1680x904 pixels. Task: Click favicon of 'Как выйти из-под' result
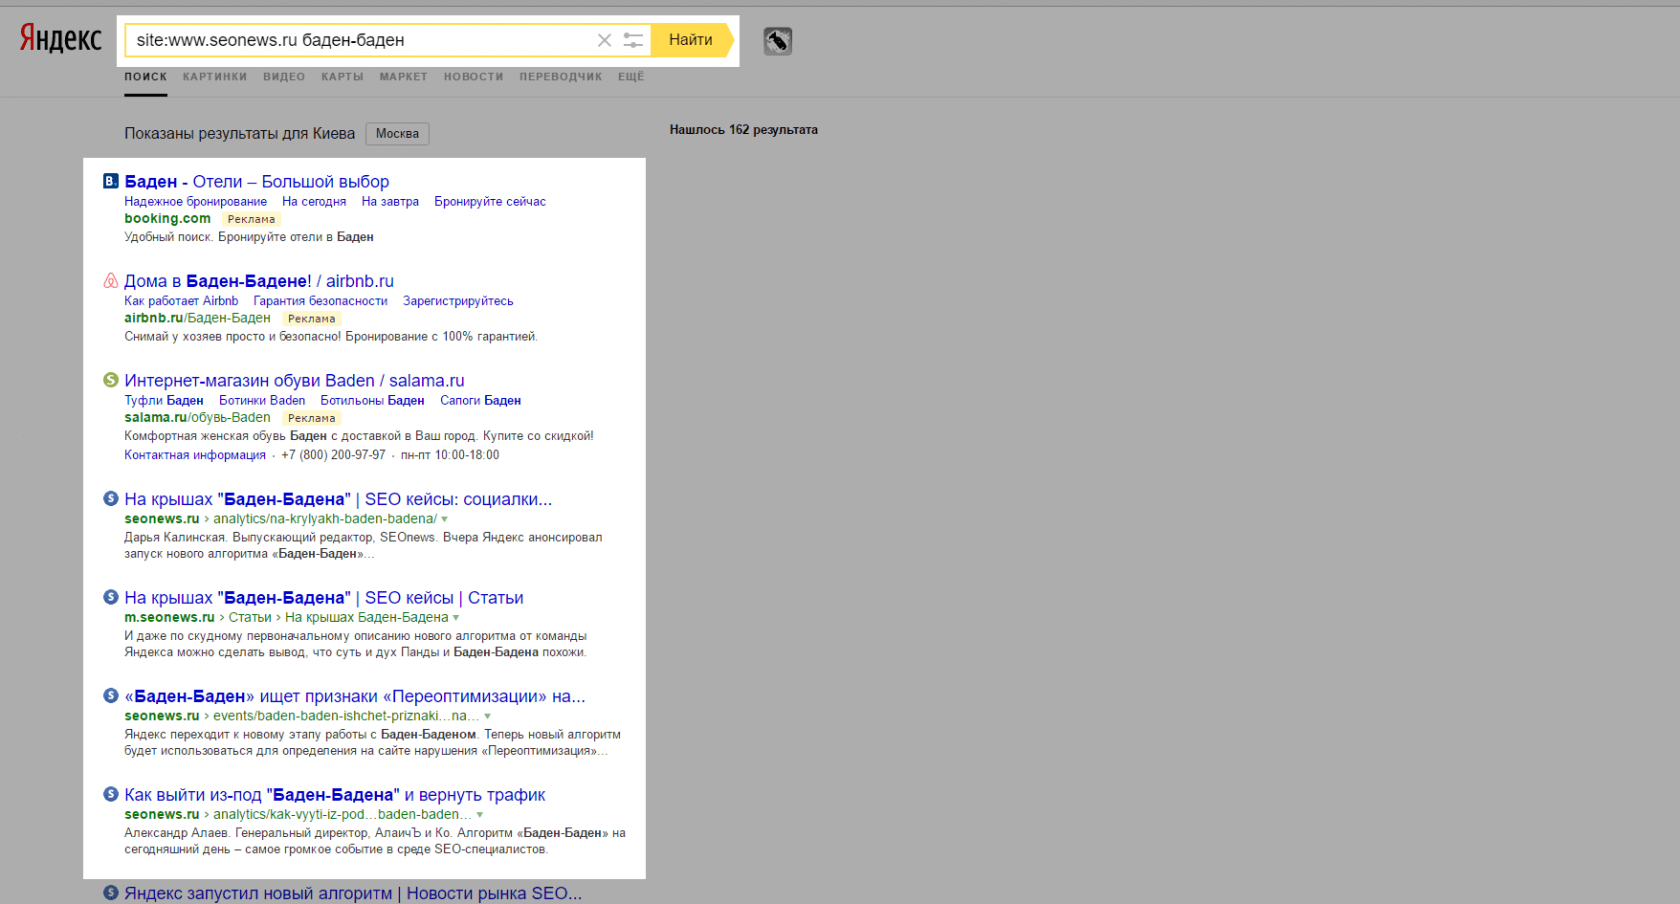click(x=111, y=794)
